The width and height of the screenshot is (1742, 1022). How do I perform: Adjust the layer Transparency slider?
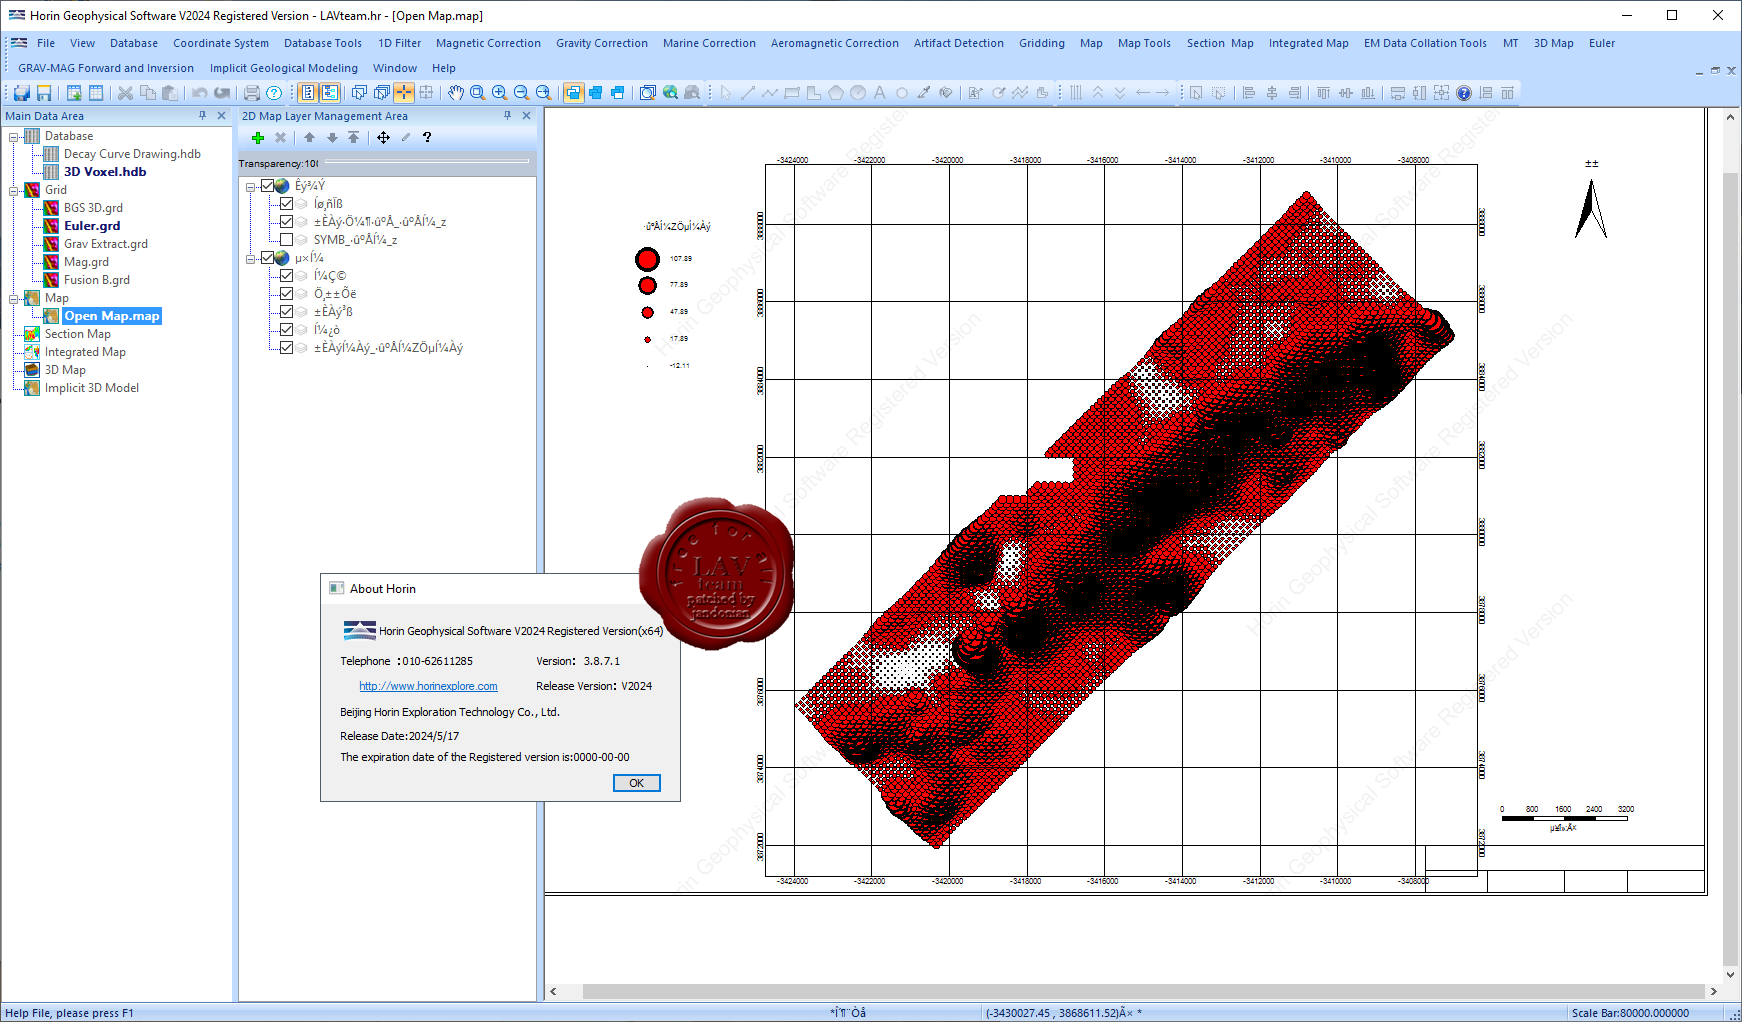tap(426, 162)
